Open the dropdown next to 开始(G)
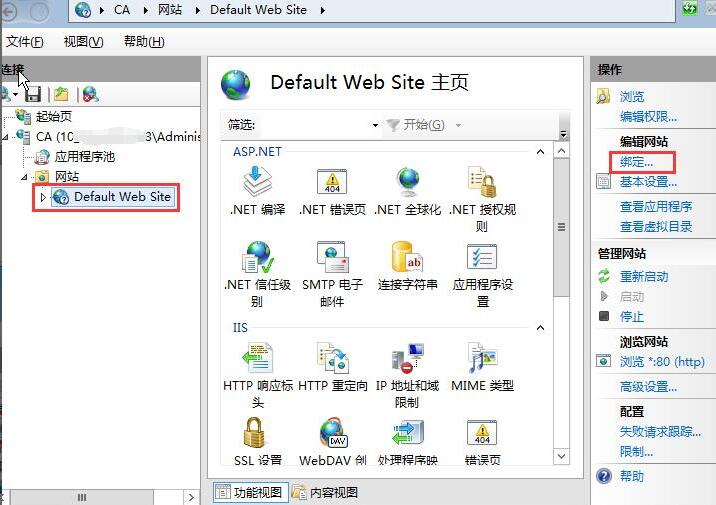Screen dimensions: 716x505 click(x=458, y=125)
